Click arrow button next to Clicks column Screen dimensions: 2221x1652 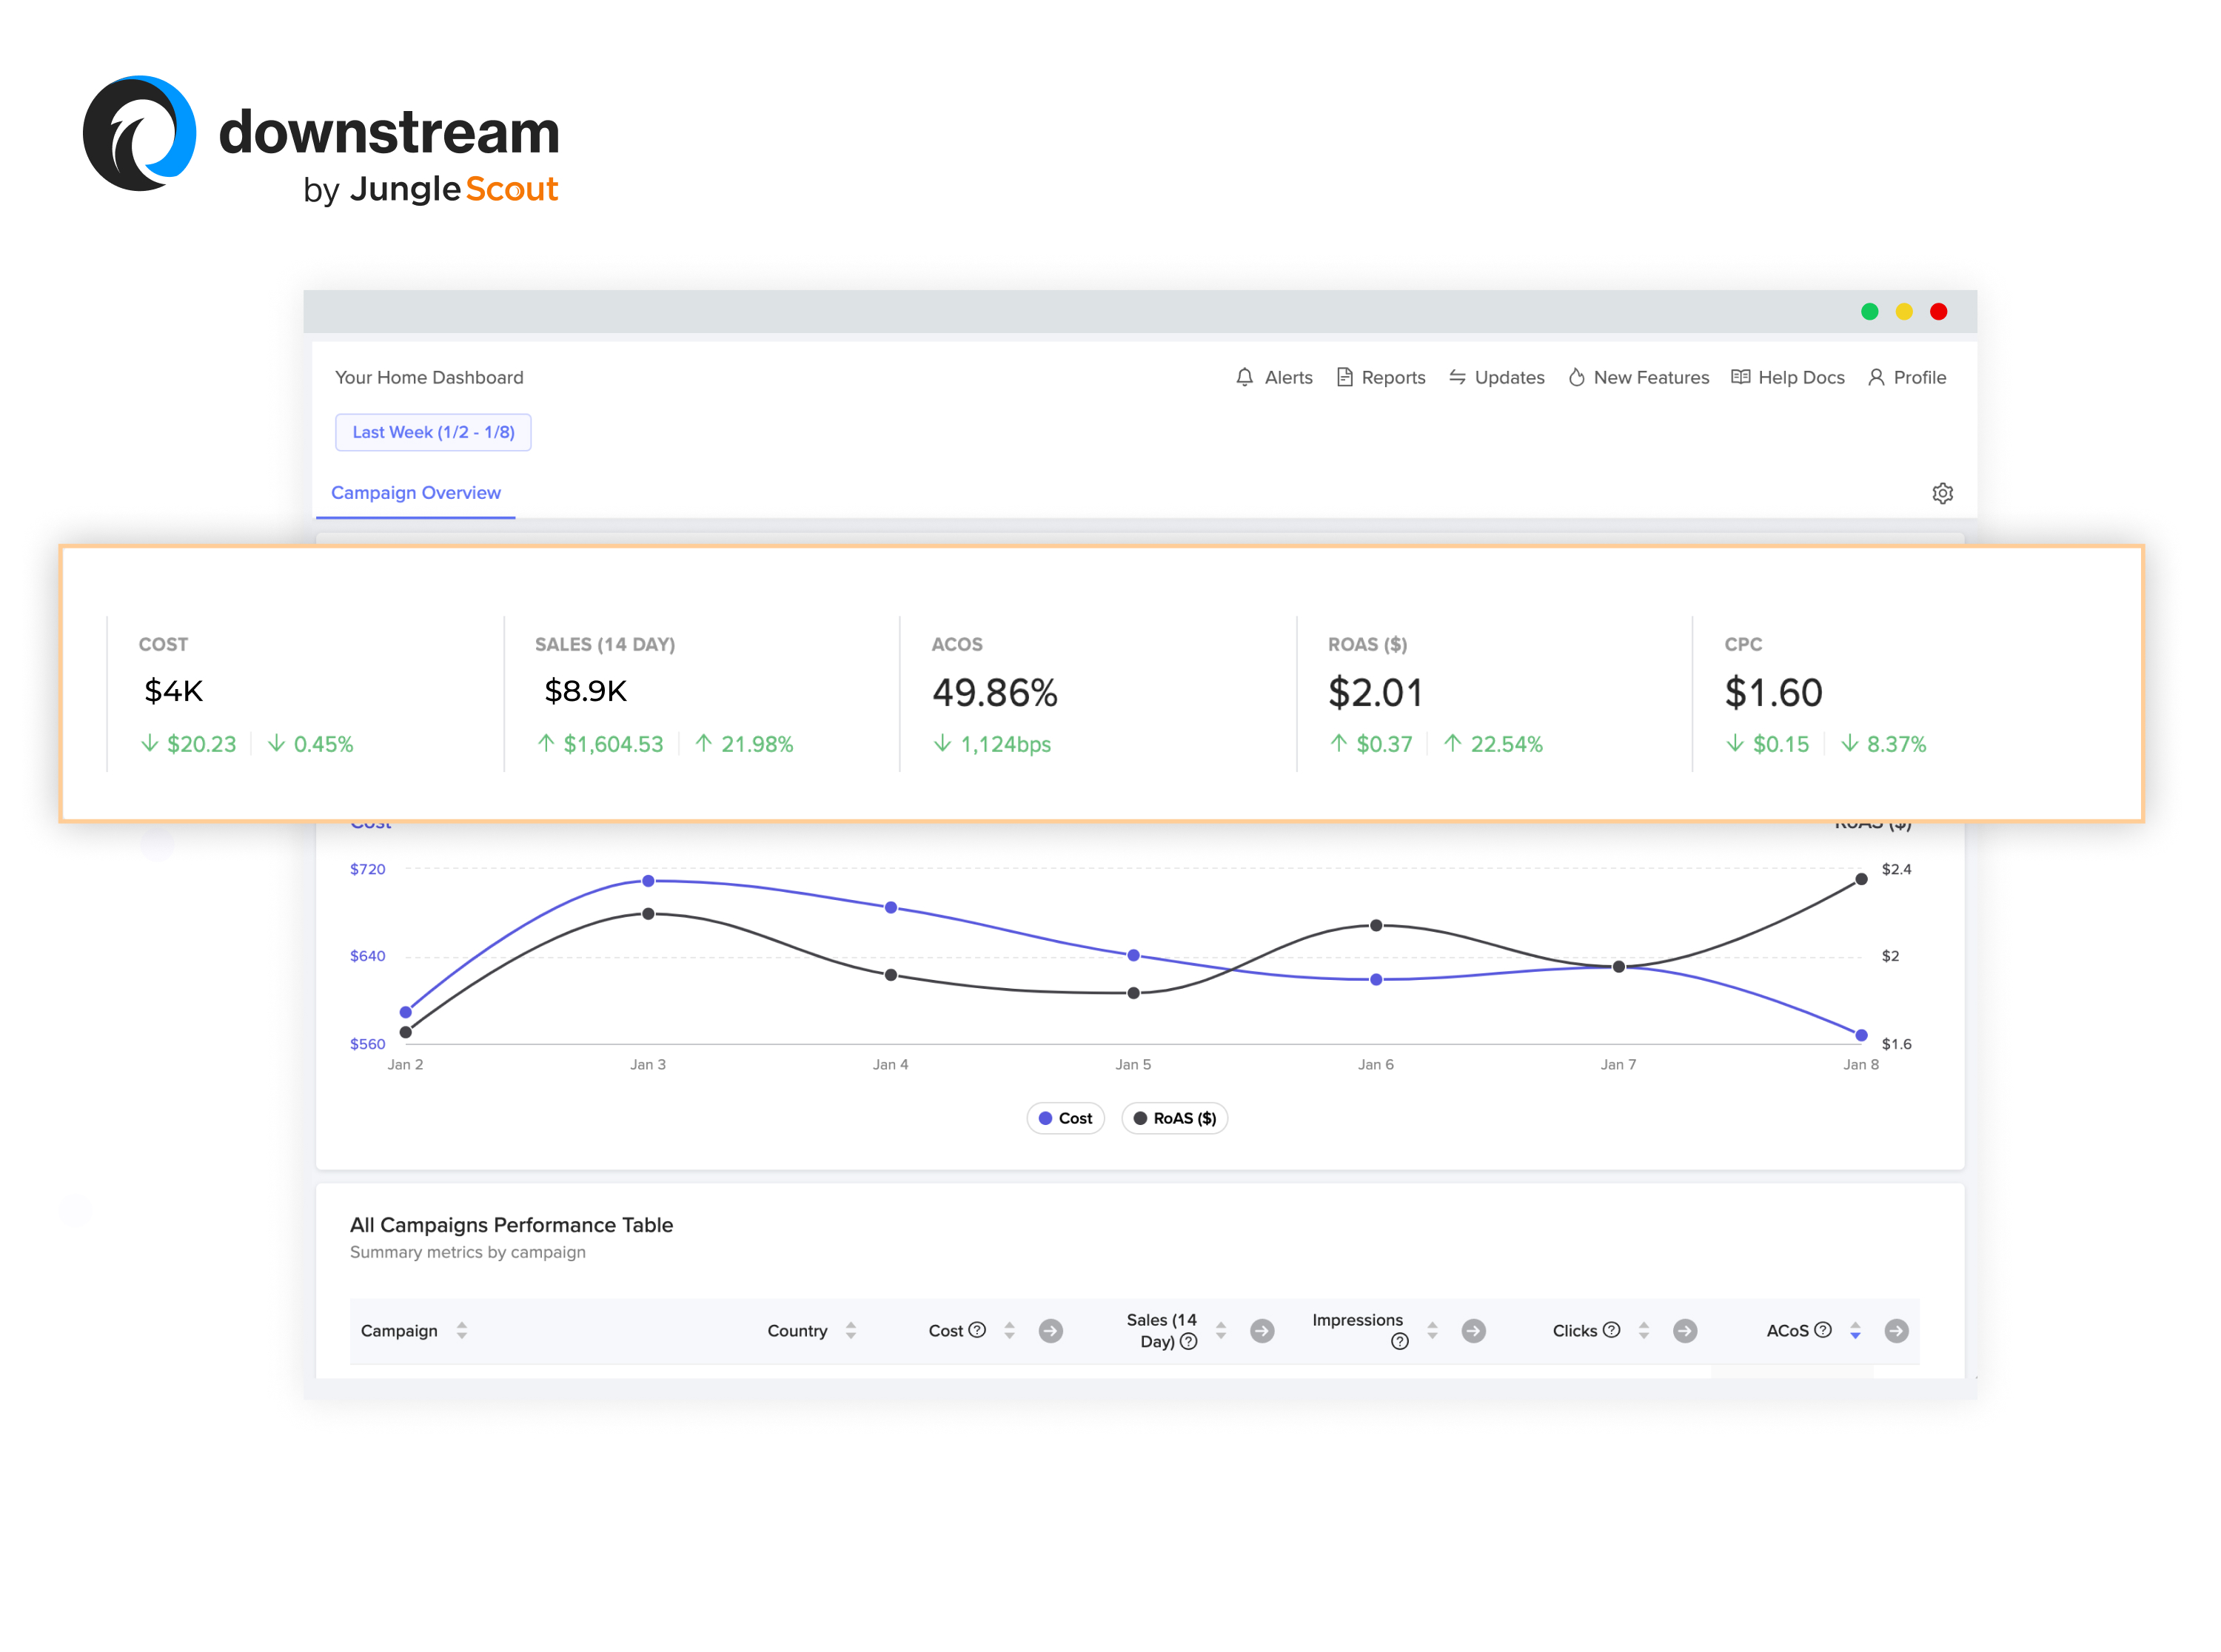coord(1684,1330)
